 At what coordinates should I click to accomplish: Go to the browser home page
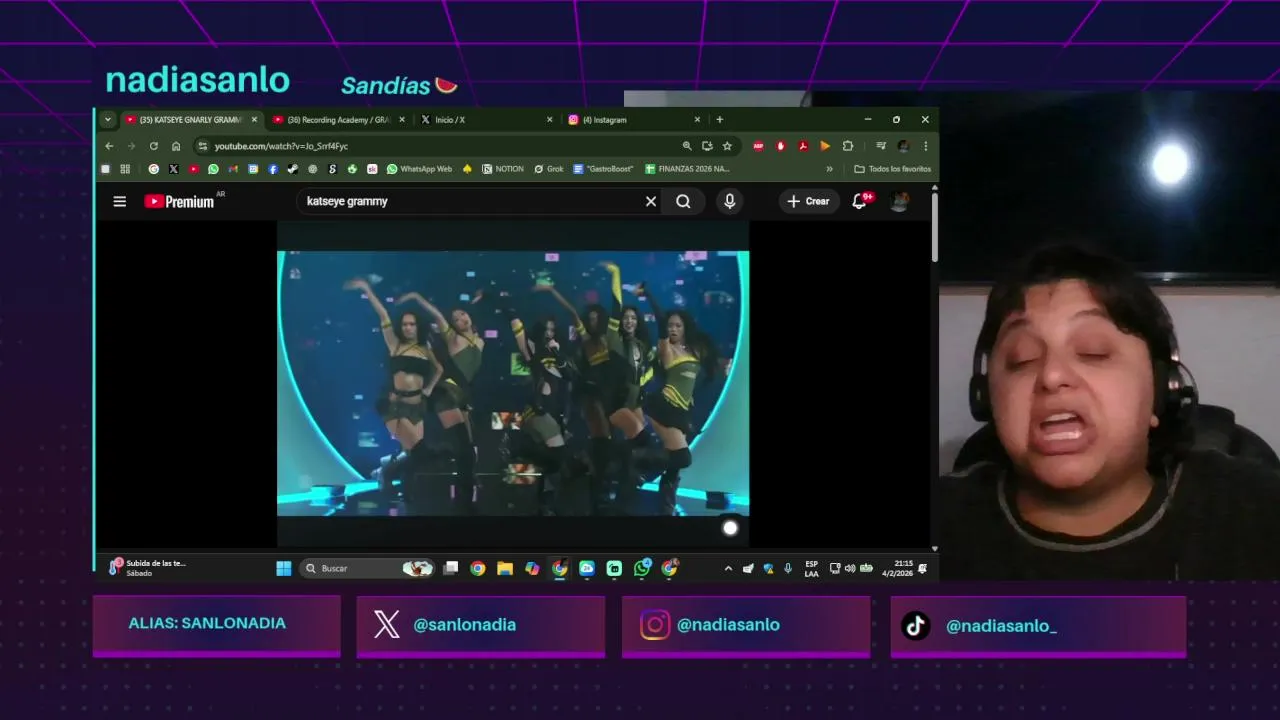click(176, 146)
